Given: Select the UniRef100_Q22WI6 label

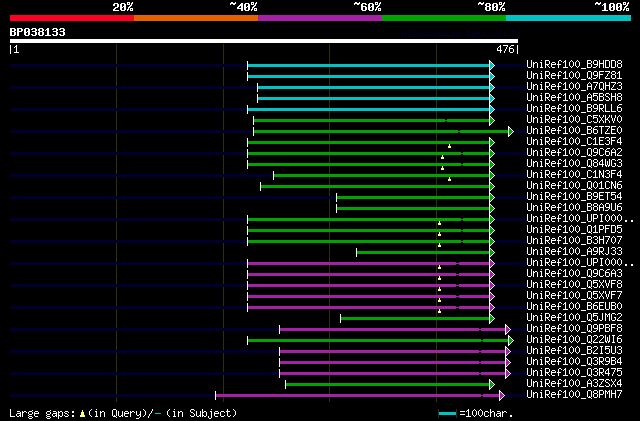Looking at the screenshot, I should 574,340.
